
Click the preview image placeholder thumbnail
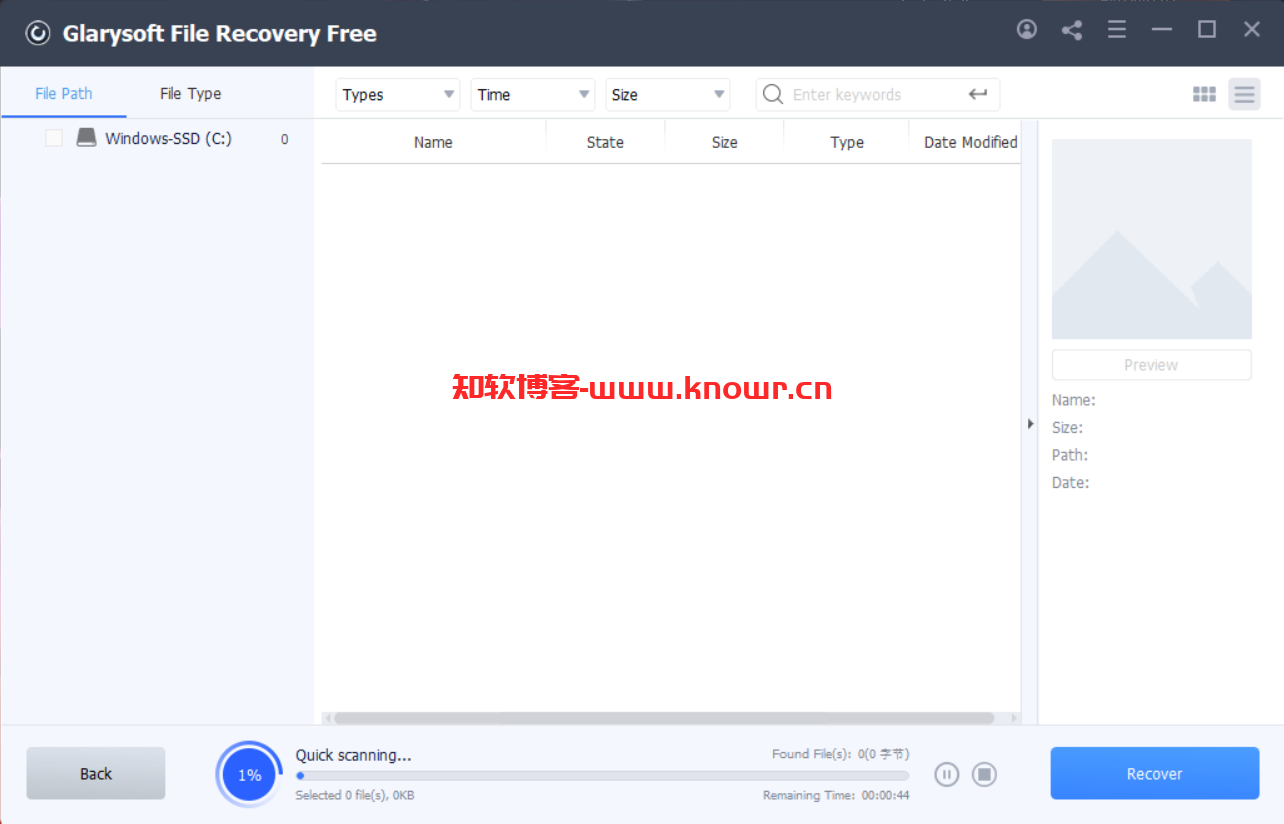[x=1151, y=239]
